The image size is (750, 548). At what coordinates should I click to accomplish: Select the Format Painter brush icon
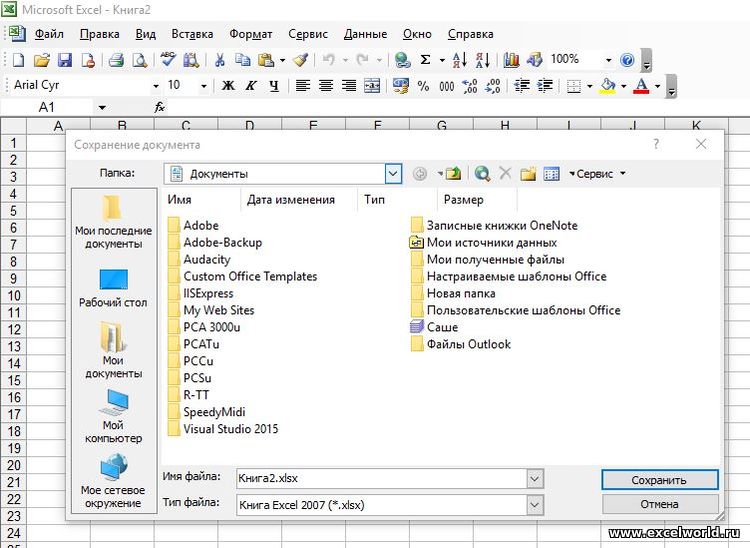click(300, 60)
